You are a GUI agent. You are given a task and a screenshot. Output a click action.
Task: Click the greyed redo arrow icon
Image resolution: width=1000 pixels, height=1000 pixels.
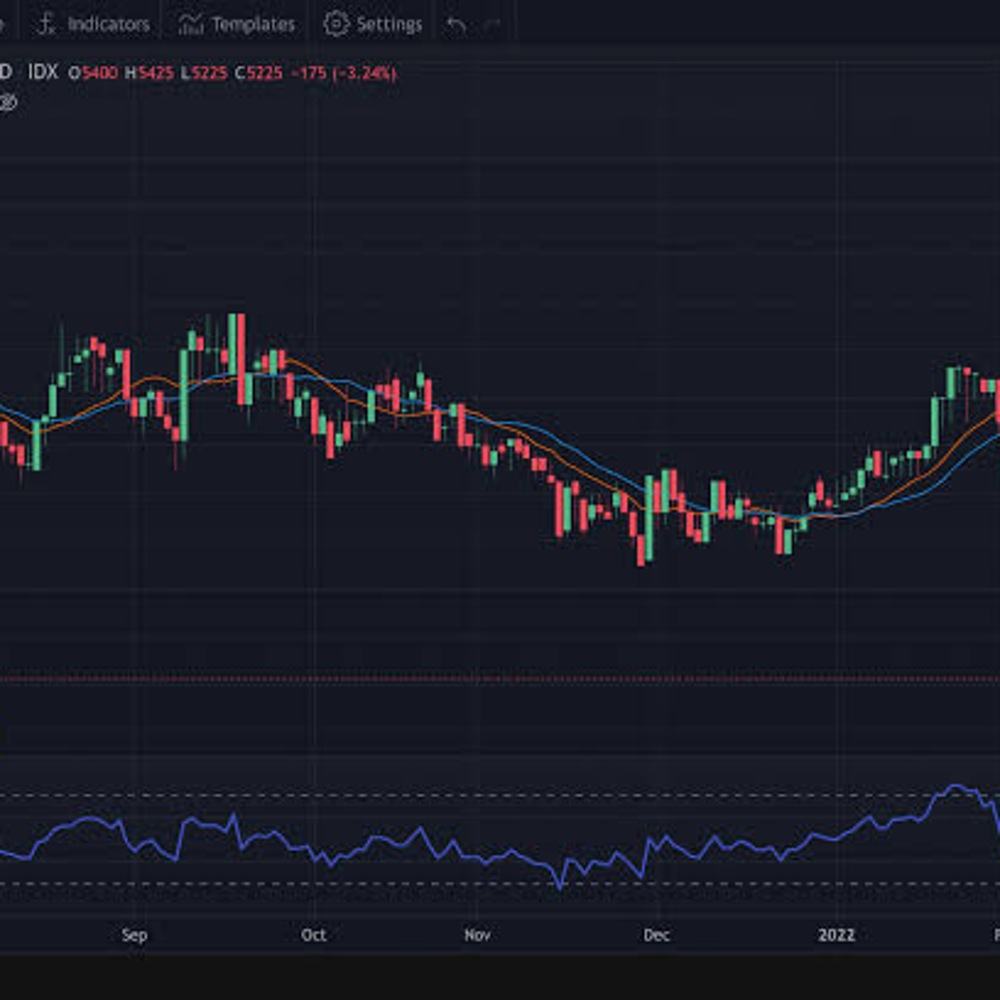coord(493,26)
